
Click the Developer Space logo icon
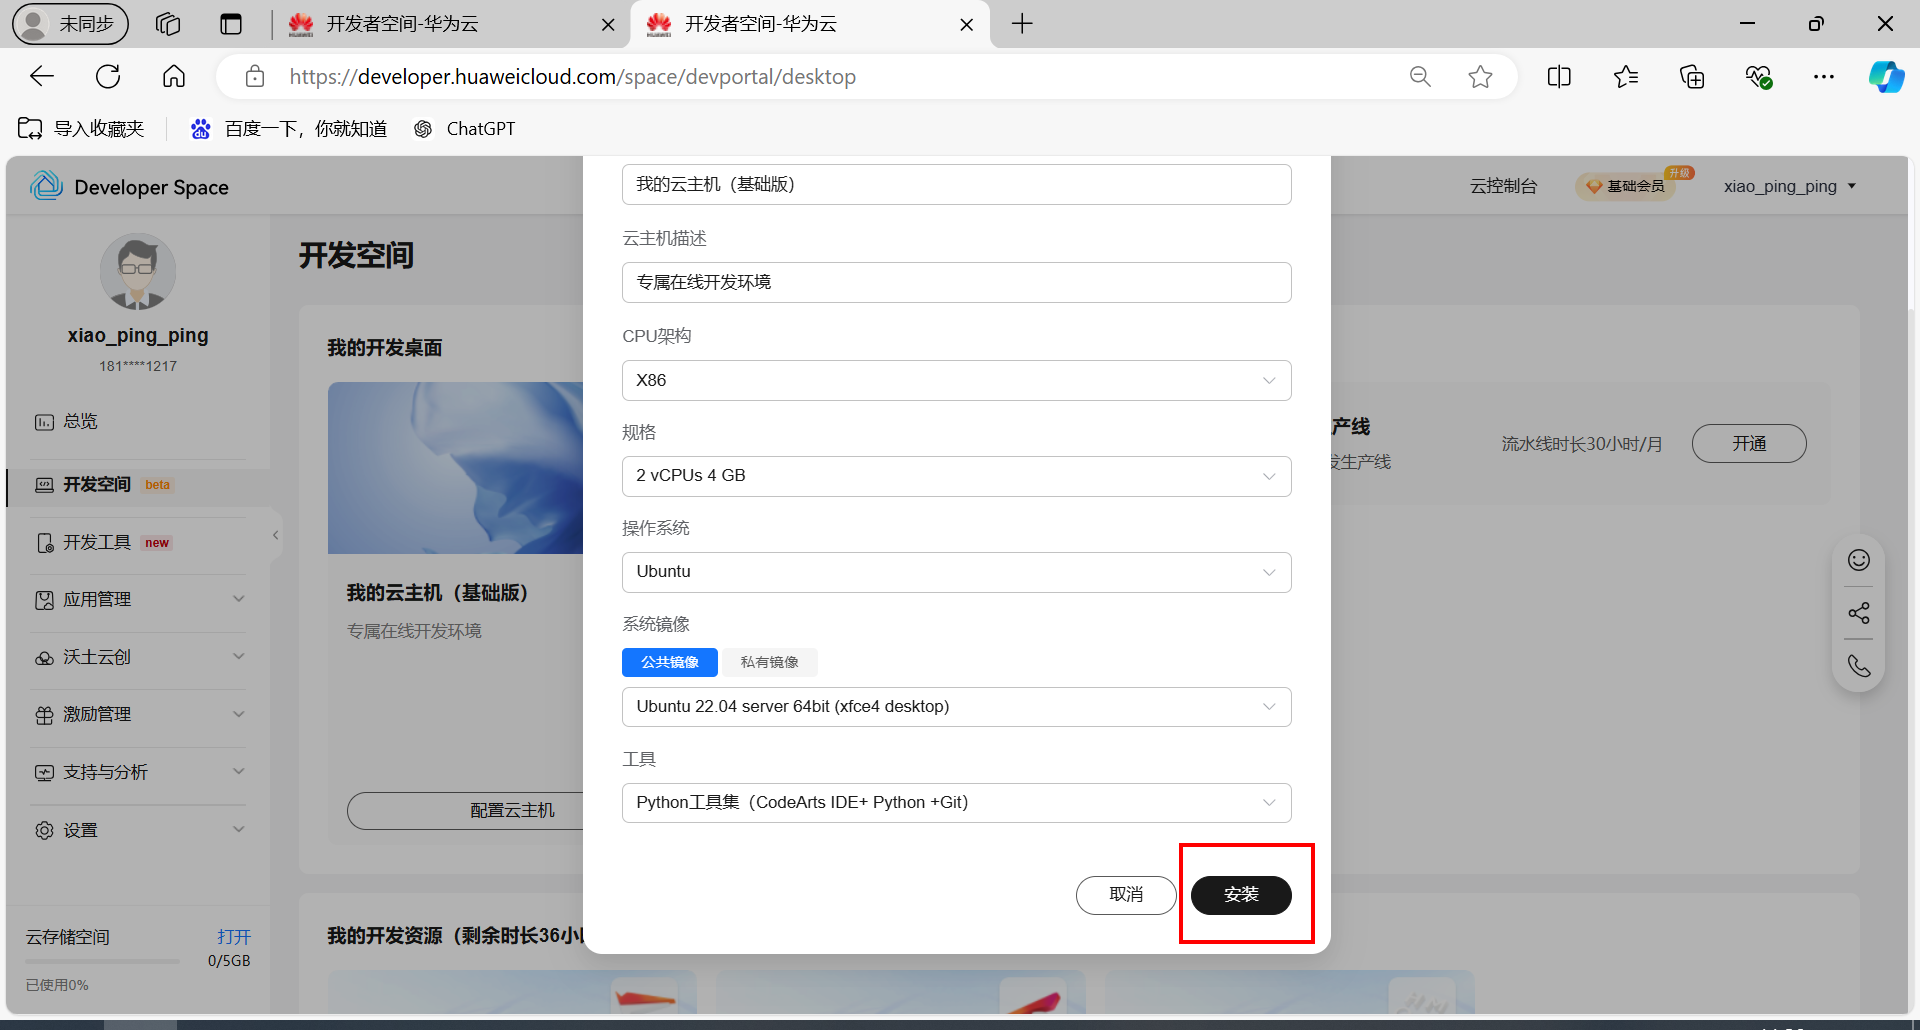[x=46, y=185]
